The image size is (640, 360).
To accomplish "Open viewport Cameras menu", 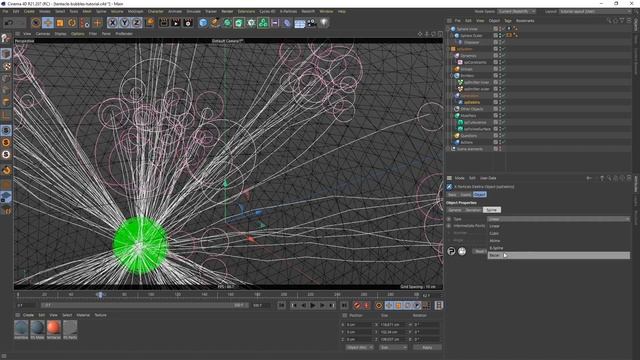I will click(43, 34).
